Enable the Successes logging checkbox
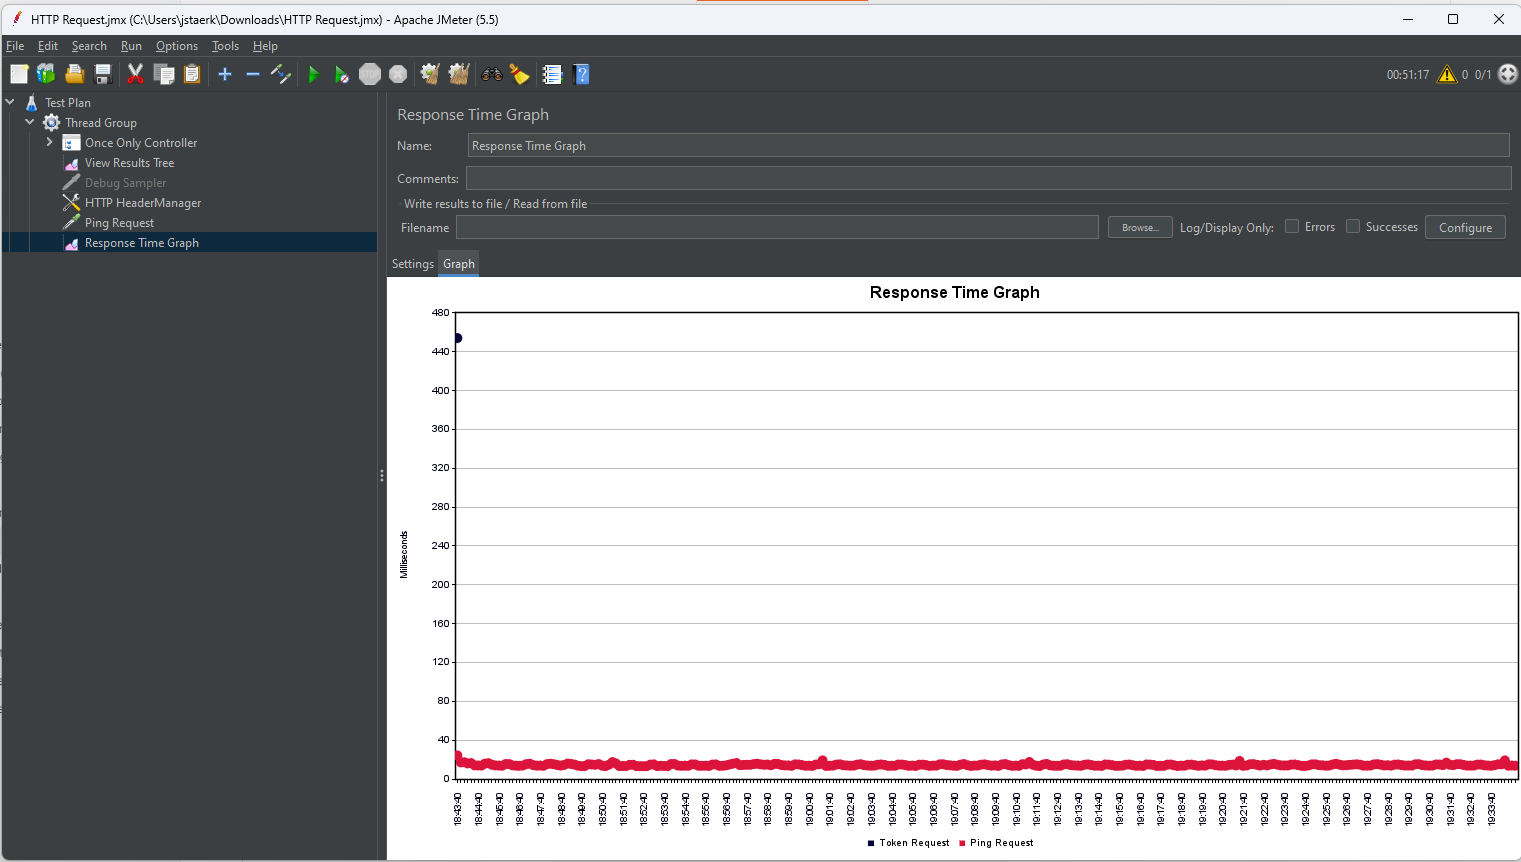The width and height of the screenshot is (1521, 862). click(1353, 226)
